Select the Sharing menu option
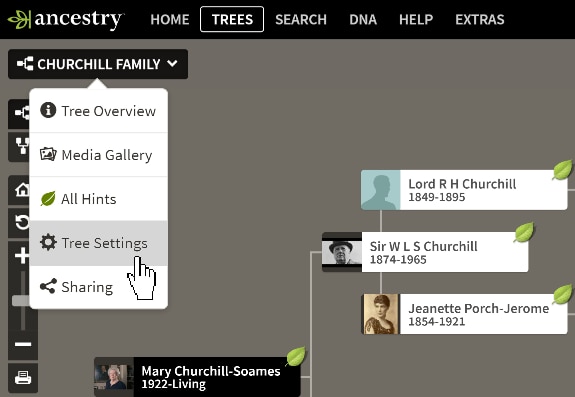 (98, 287)
